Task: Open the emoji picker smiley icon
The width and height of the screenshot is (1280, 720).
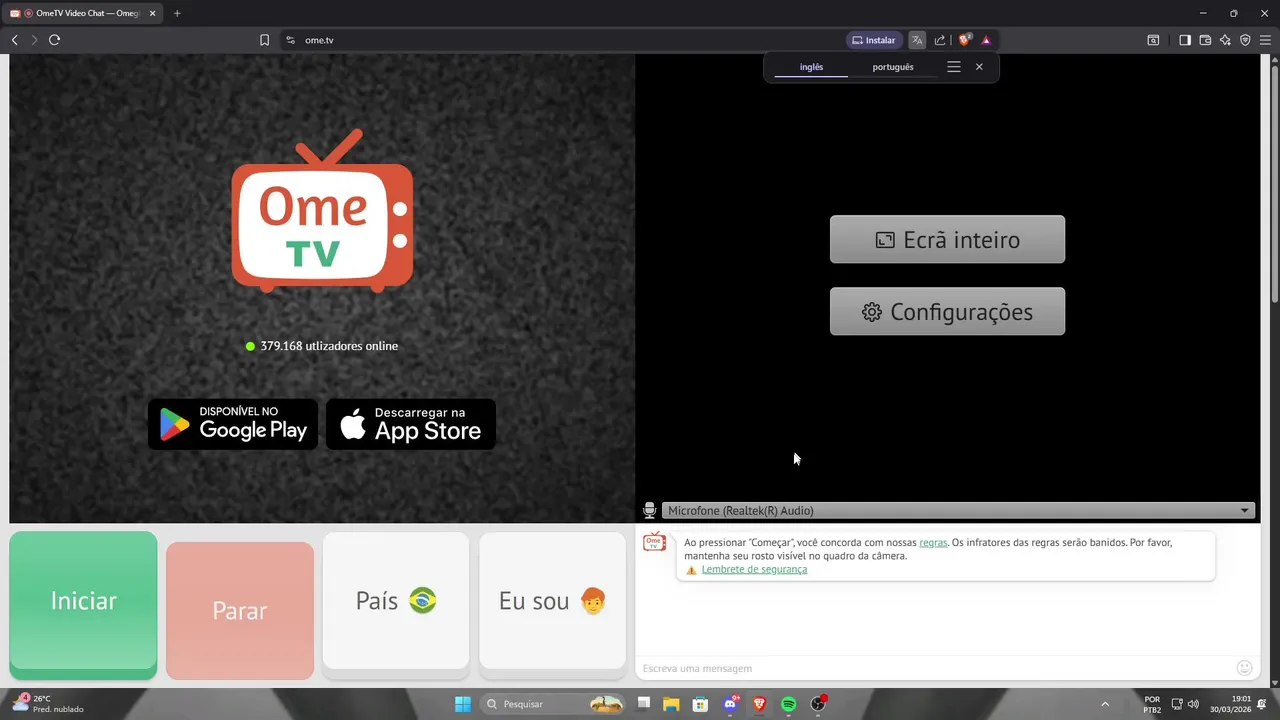Action: tap(1244, 668)
